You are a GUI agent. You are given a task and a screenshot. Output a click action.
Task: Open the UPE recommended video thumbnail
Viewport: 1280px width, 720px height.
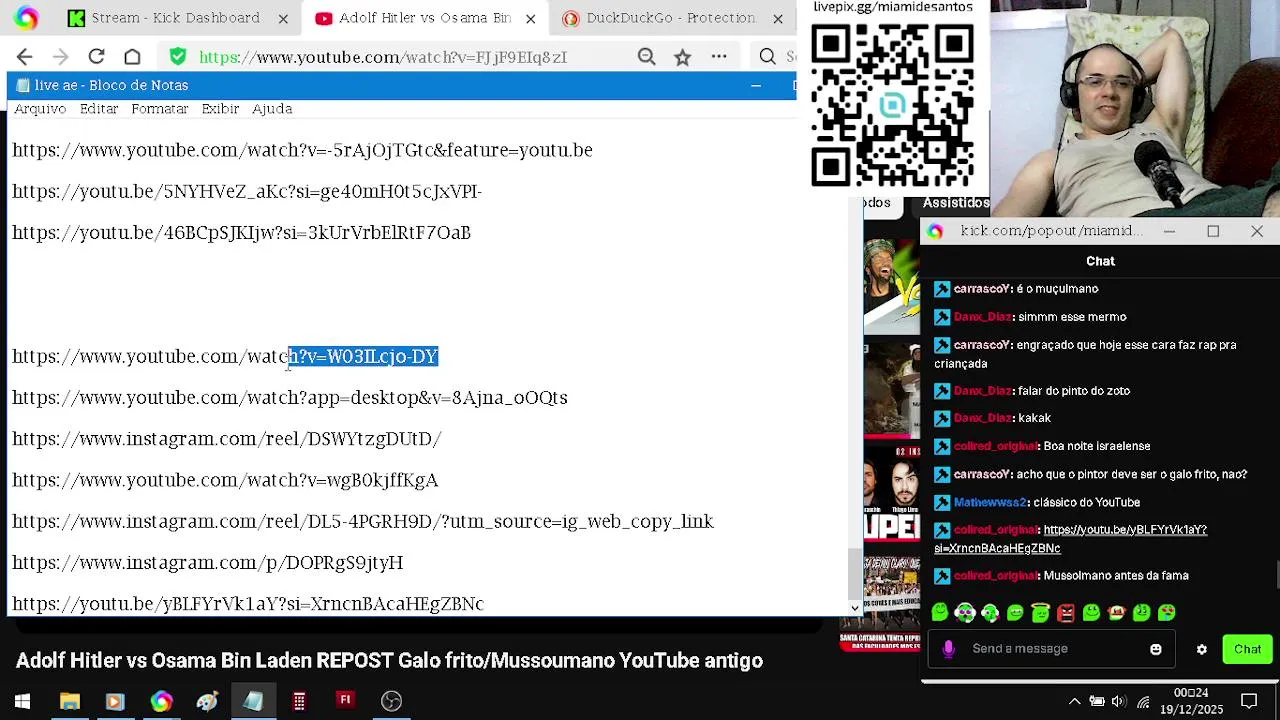point(892,494)
